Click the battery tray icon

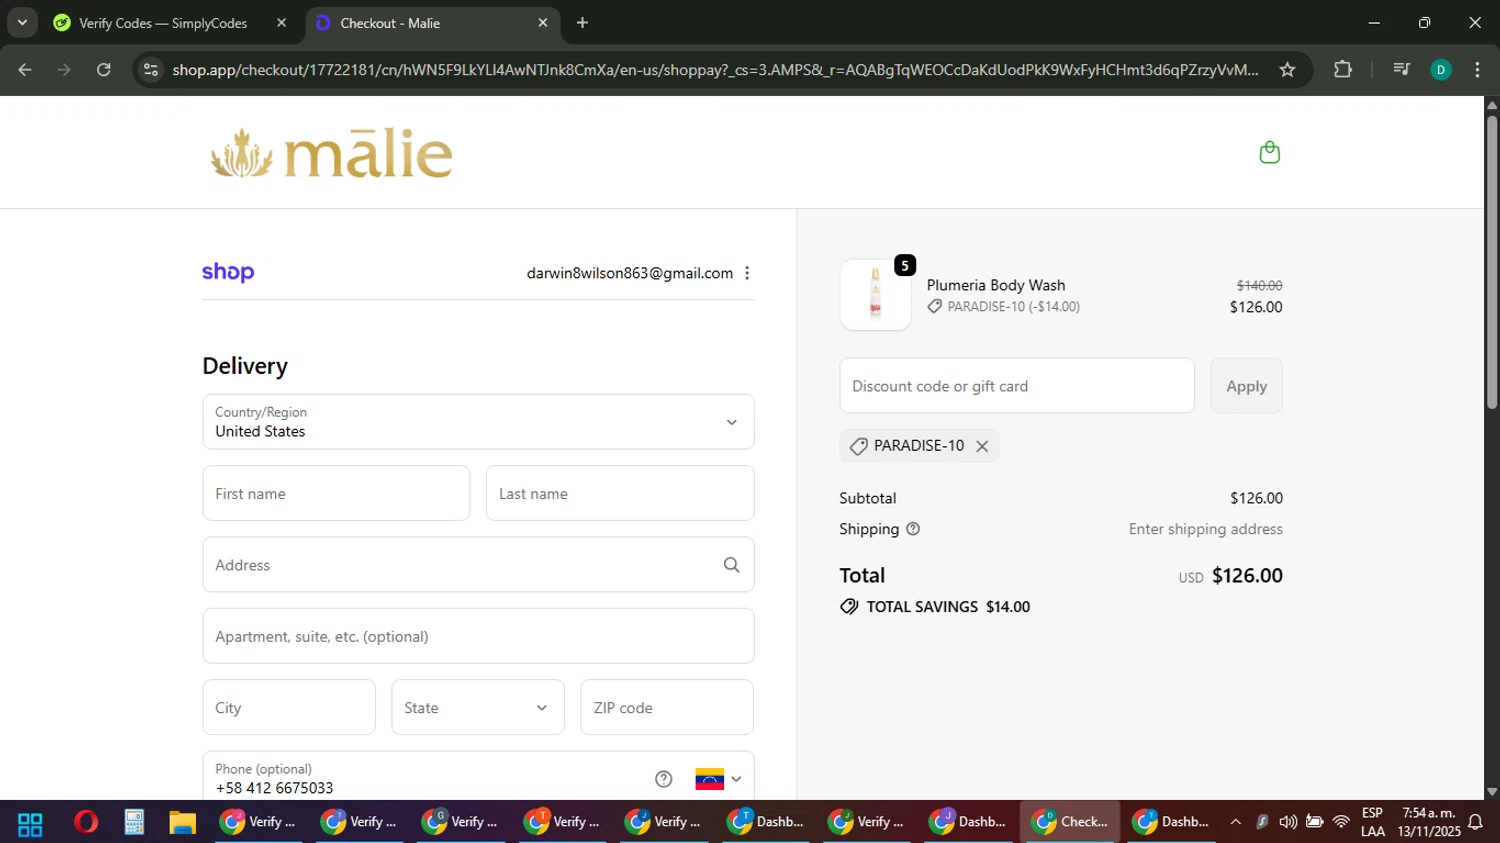pyautogui.click(x=1315, y=822)
